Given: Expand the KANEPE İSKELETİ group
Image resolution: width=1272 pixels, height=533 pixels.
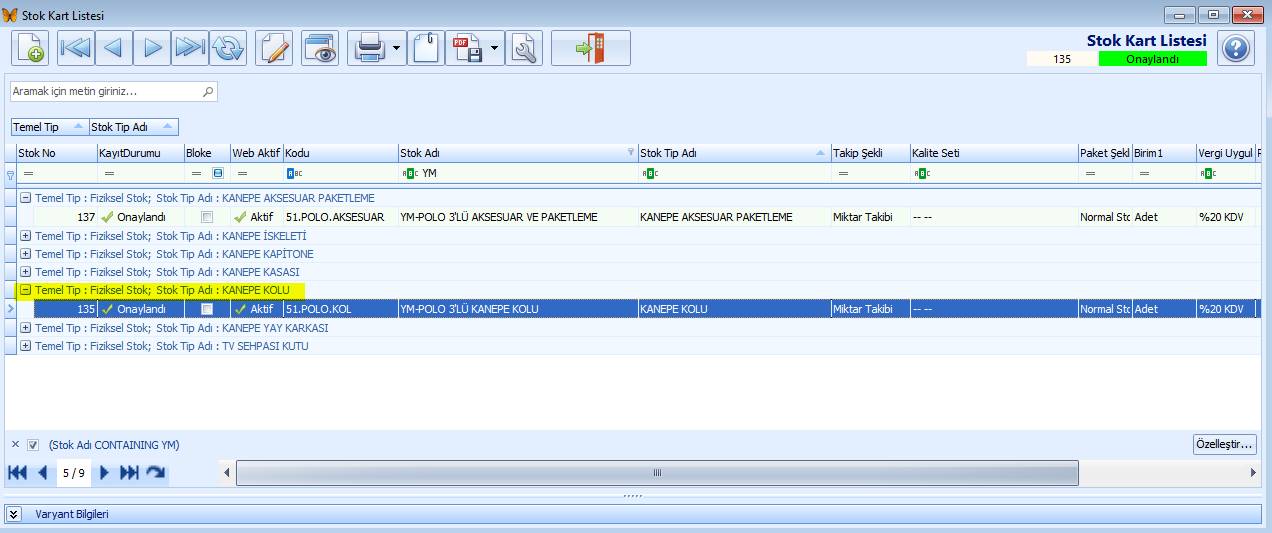Looking at the screenshot, I should (x=26, y=236).
